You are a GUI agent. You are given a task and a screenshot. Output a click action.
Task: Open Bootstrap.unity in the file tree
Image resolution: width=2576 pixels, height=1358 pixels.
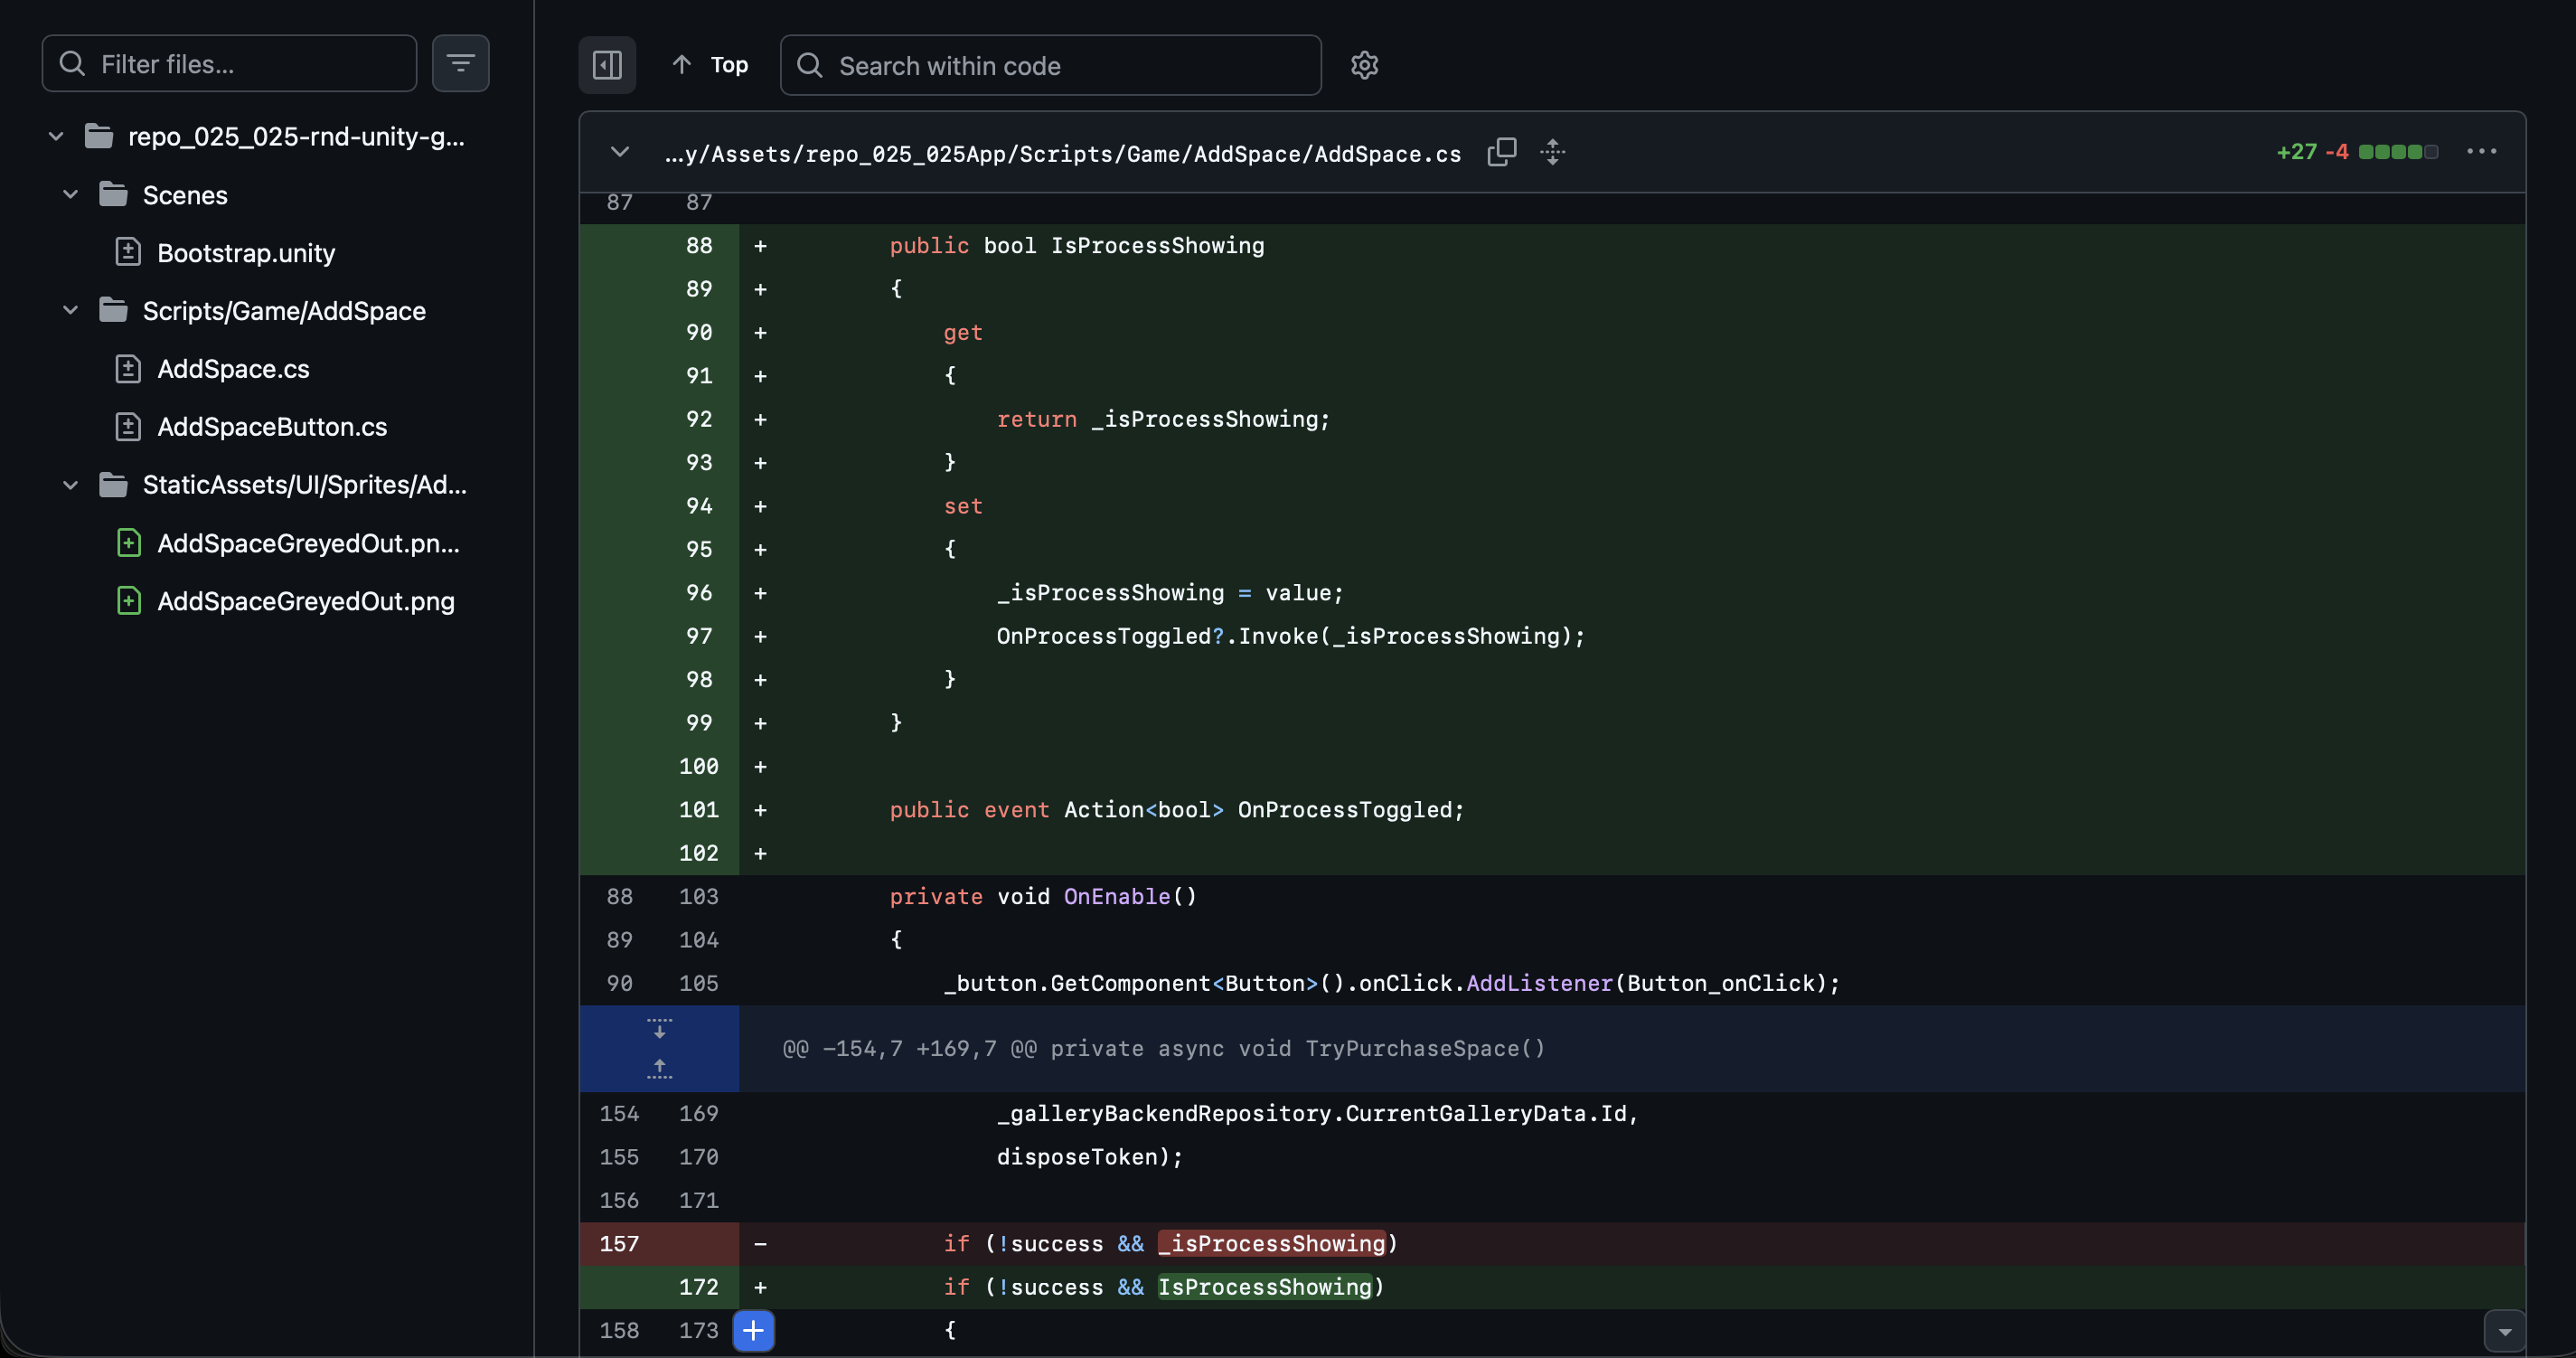pyautogui.click(x=246, y=253)
